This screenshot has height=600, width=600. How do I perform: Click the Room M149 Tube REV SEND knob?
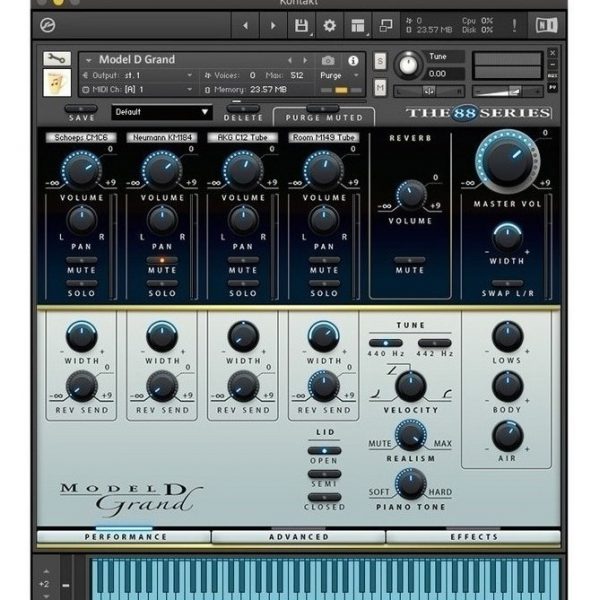324,386
